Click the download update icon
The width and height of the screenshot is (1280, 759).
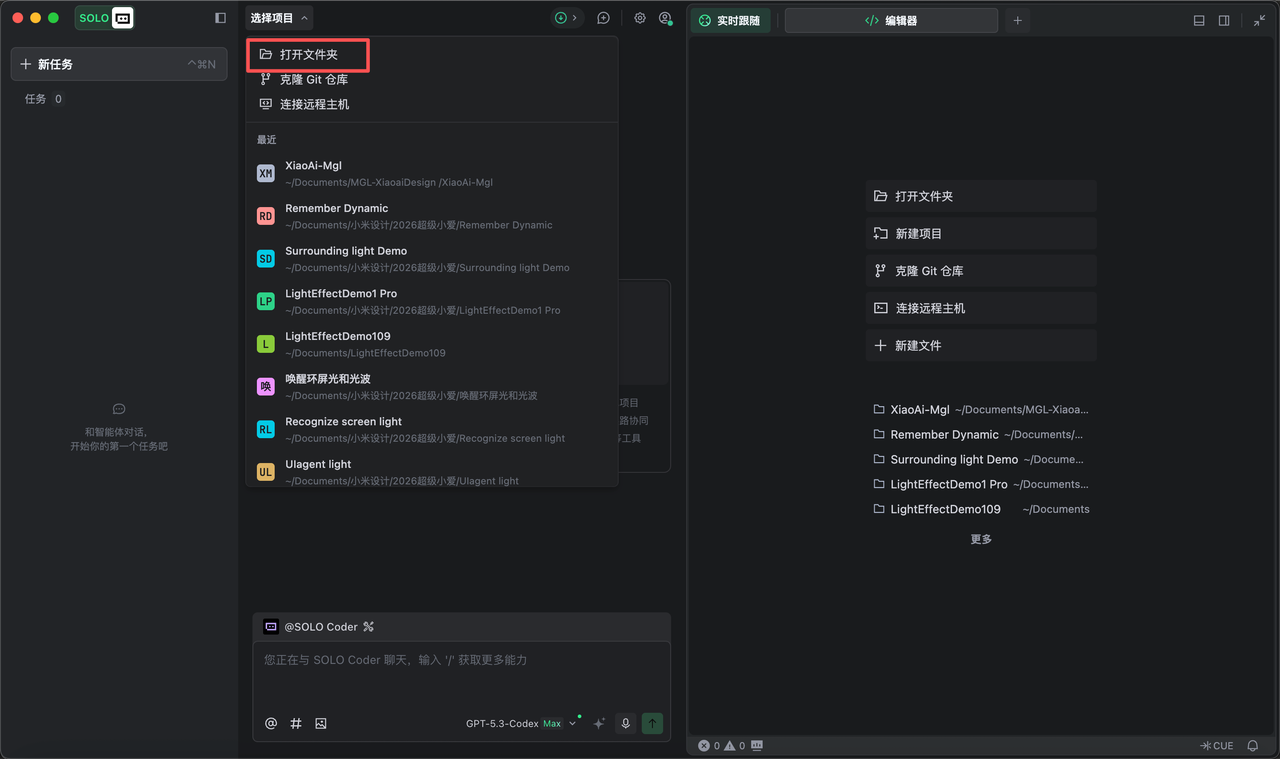[x=561, y=18]
